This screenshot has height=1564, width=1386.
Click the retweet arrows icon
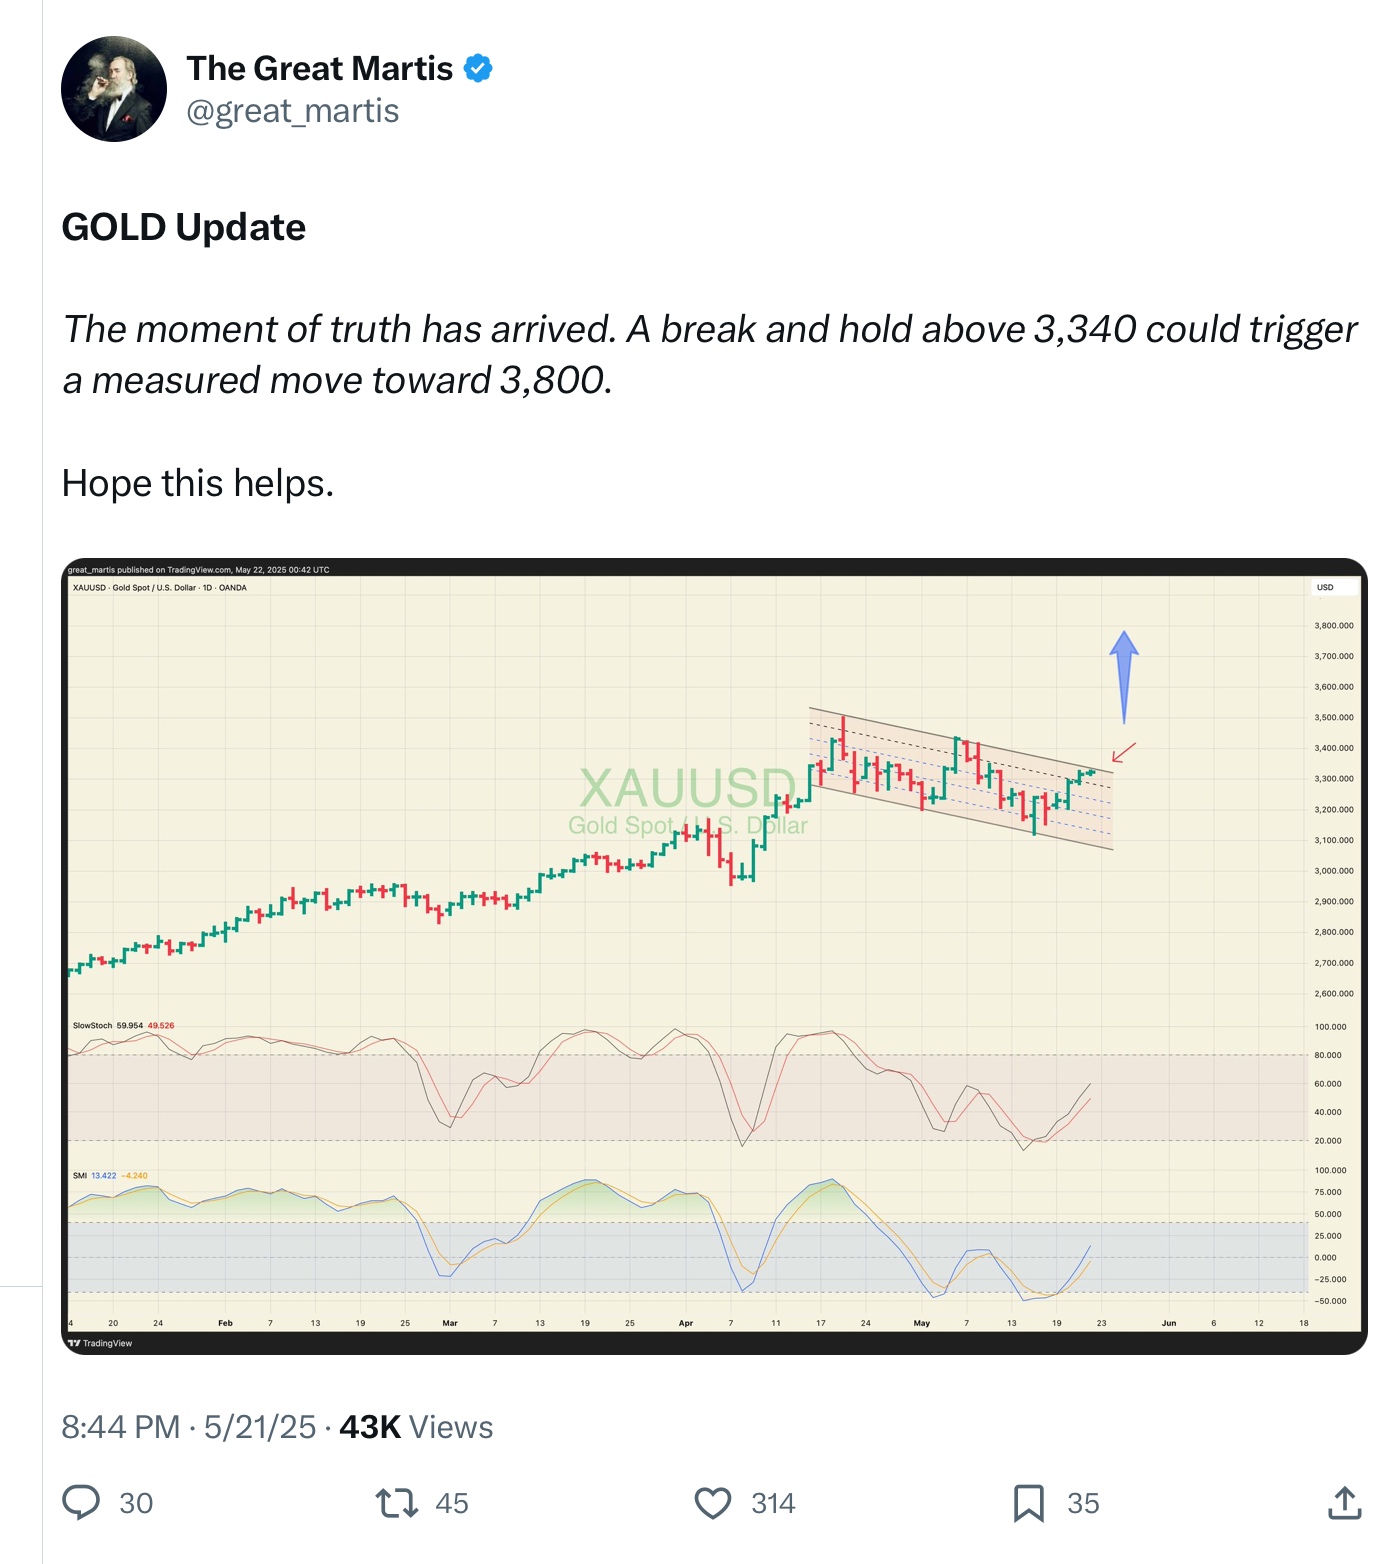(x=396, y=1503)
